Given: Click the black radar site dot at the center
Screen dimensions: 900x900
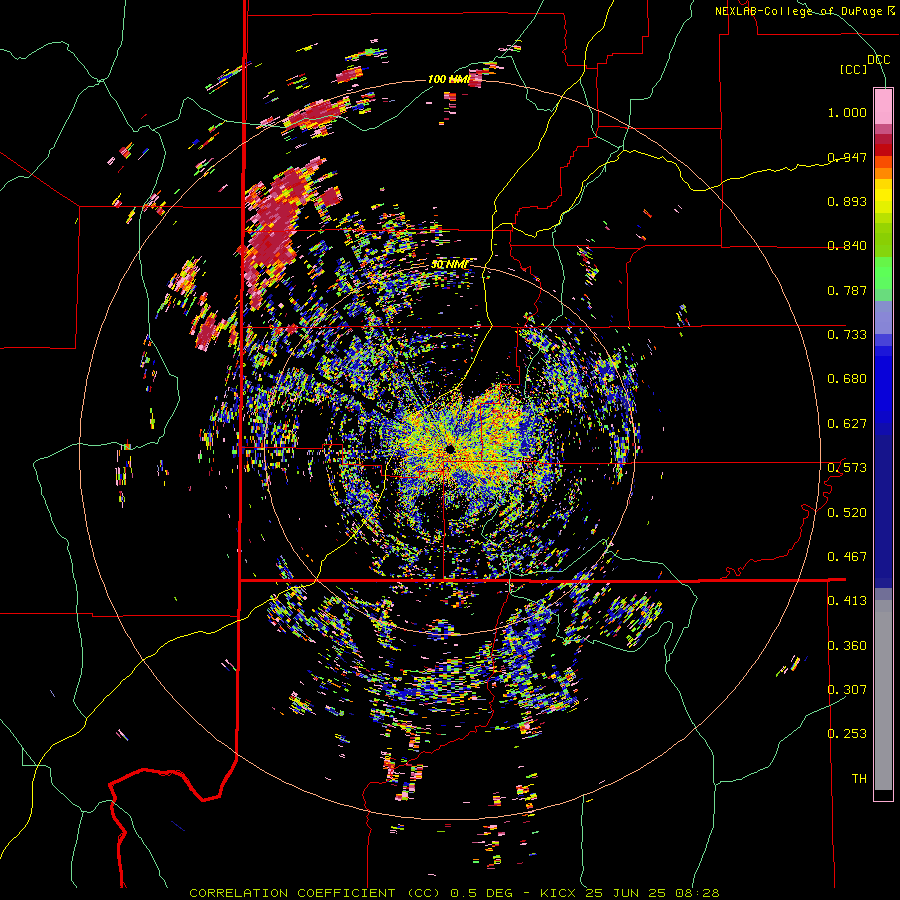Looking at the screenshot, I should coord(450,448).
